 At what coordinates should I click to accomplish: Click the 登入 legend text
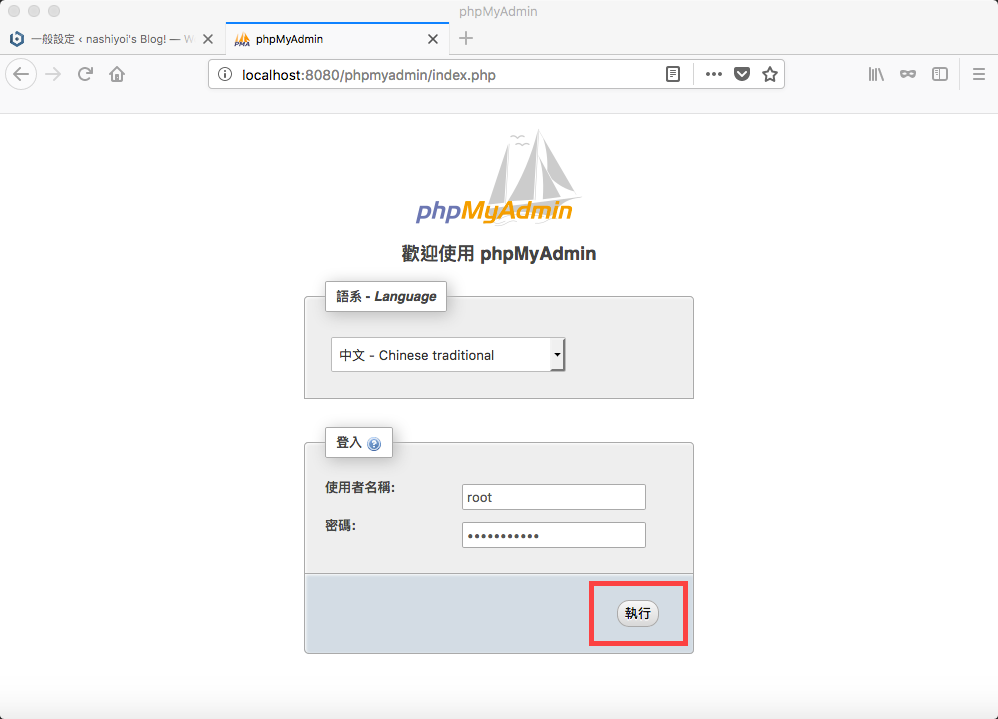pos(349,442)
